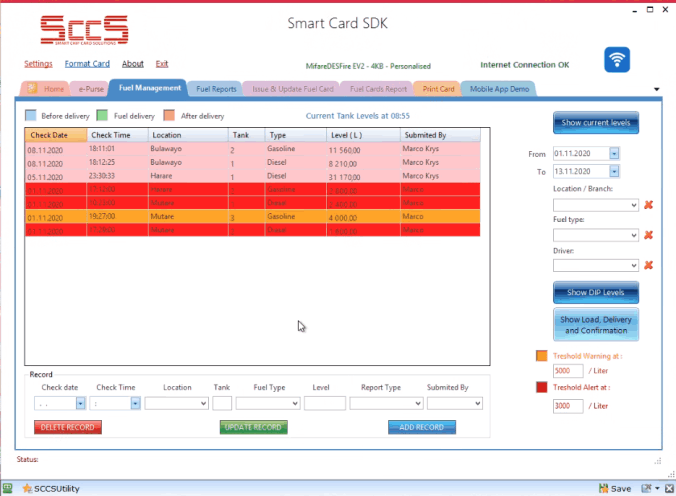
Task: Open the From date calendar picker
Action: point(614,154)
